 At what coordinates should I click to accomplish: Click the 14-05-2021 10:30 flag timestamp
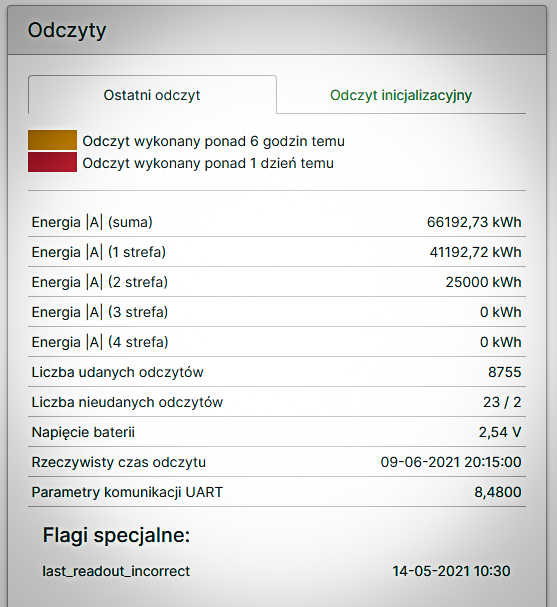pyautogui.click(x=451, y=571)
